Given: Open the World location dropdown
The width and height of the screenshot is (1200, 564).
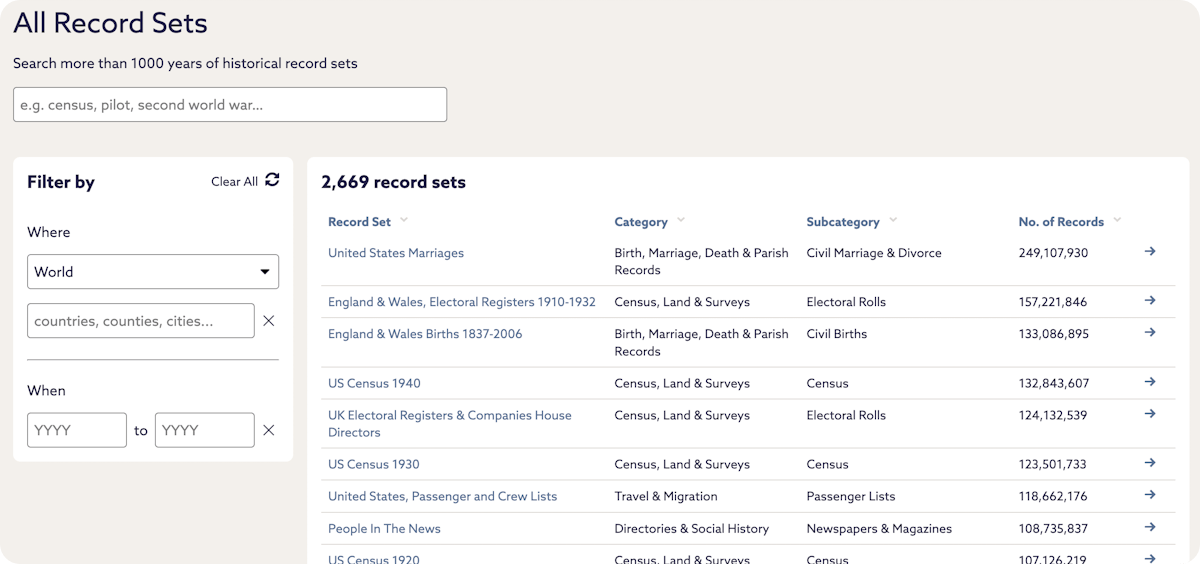Looking at the screenshot, I should point(153,271).
